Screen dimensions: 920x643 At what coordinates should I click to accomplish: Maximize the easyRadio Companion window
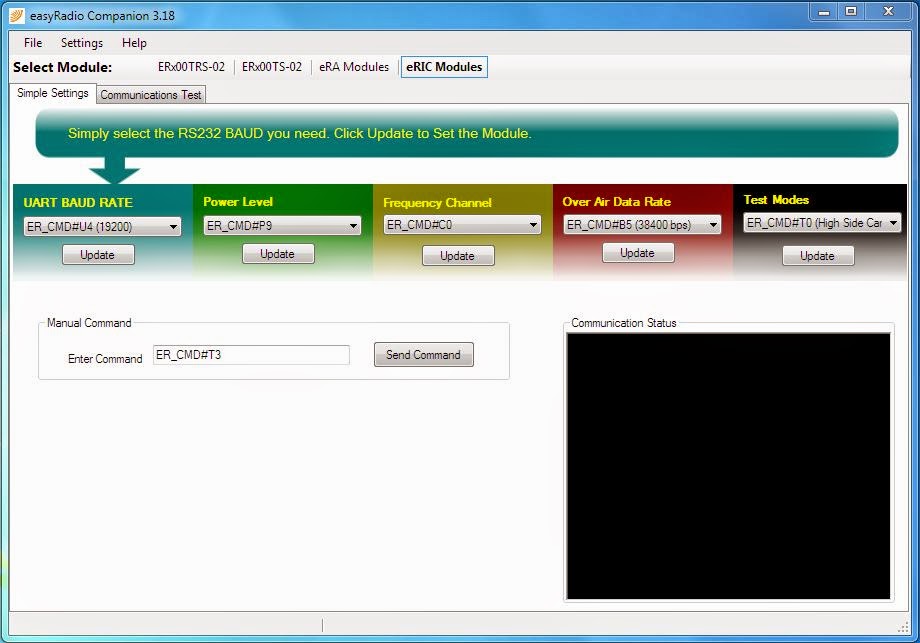pos(851,11)
